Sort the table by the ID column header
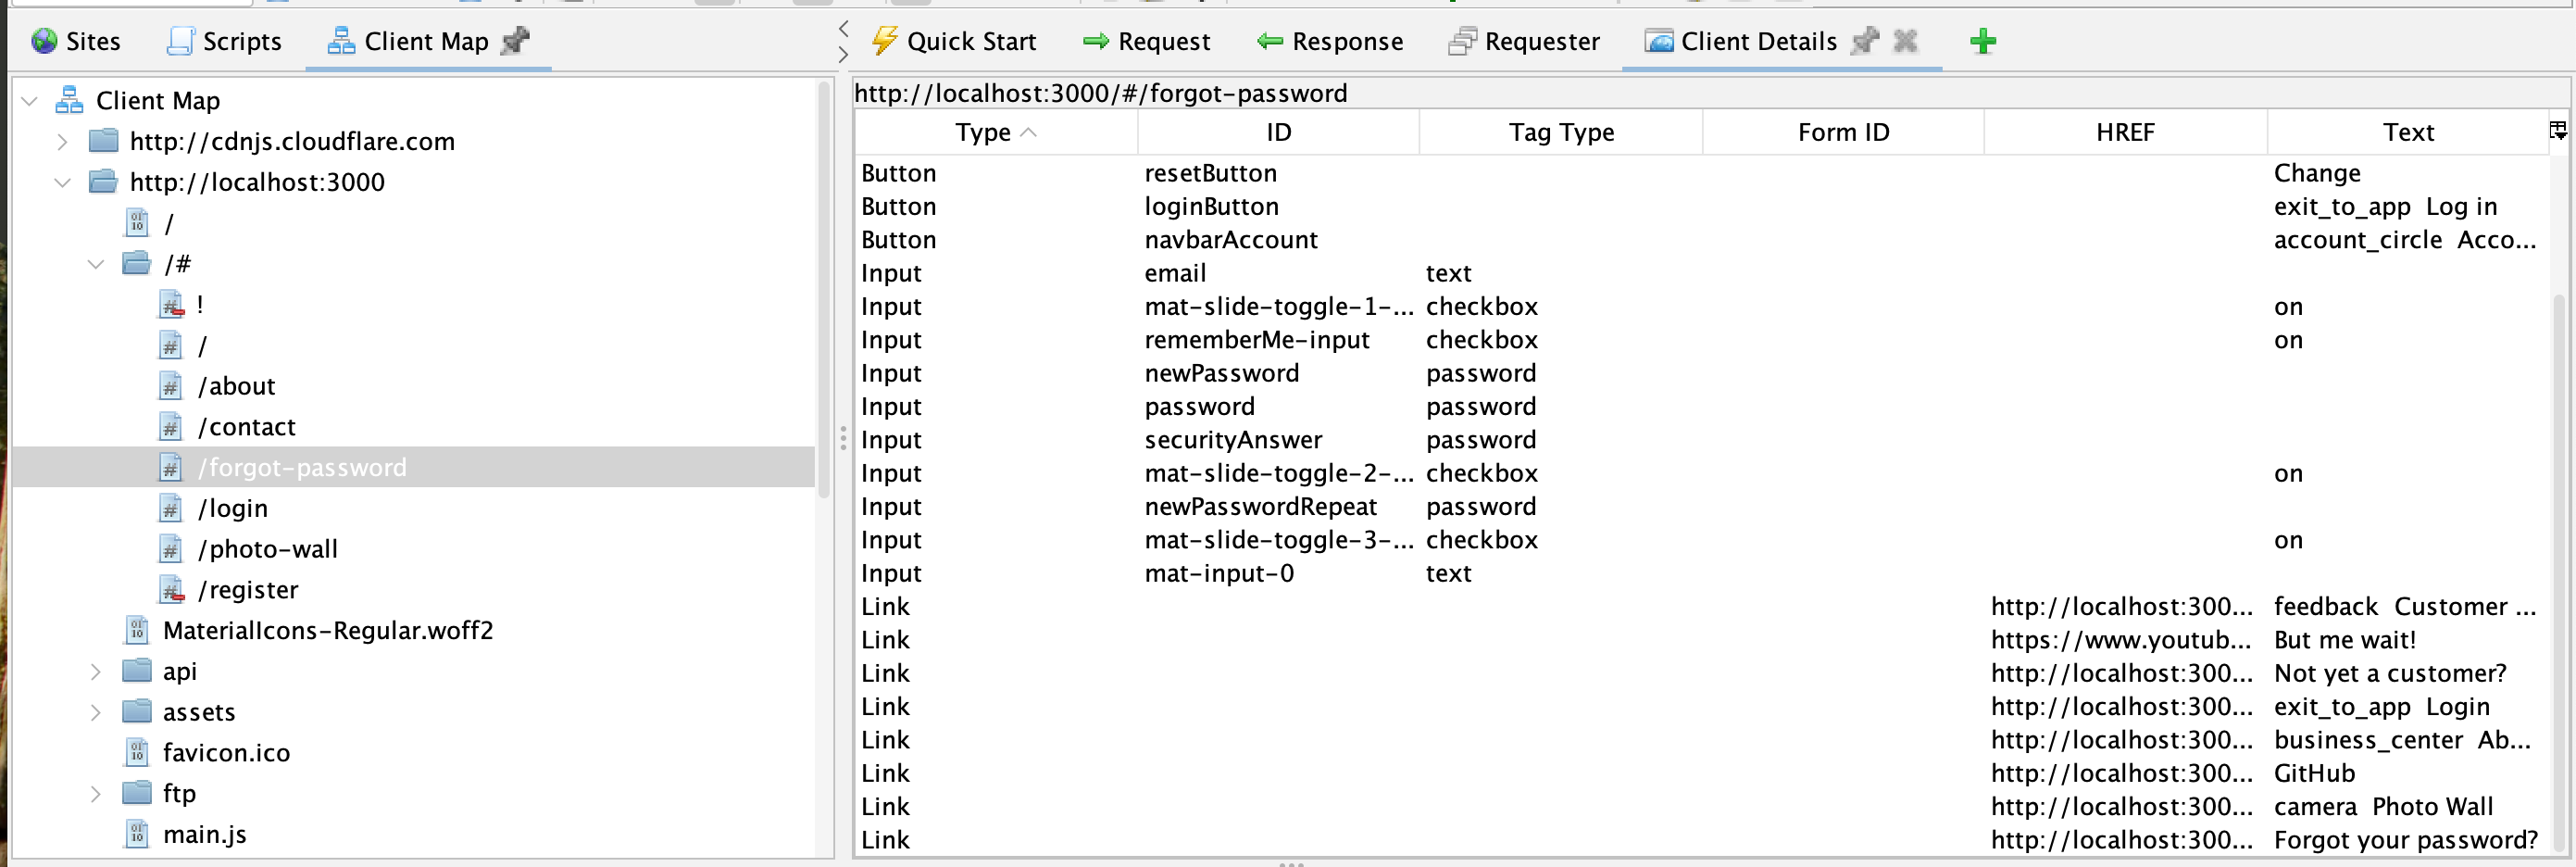The width and height of the screenshot is (2576, 867). (1277, 131)
